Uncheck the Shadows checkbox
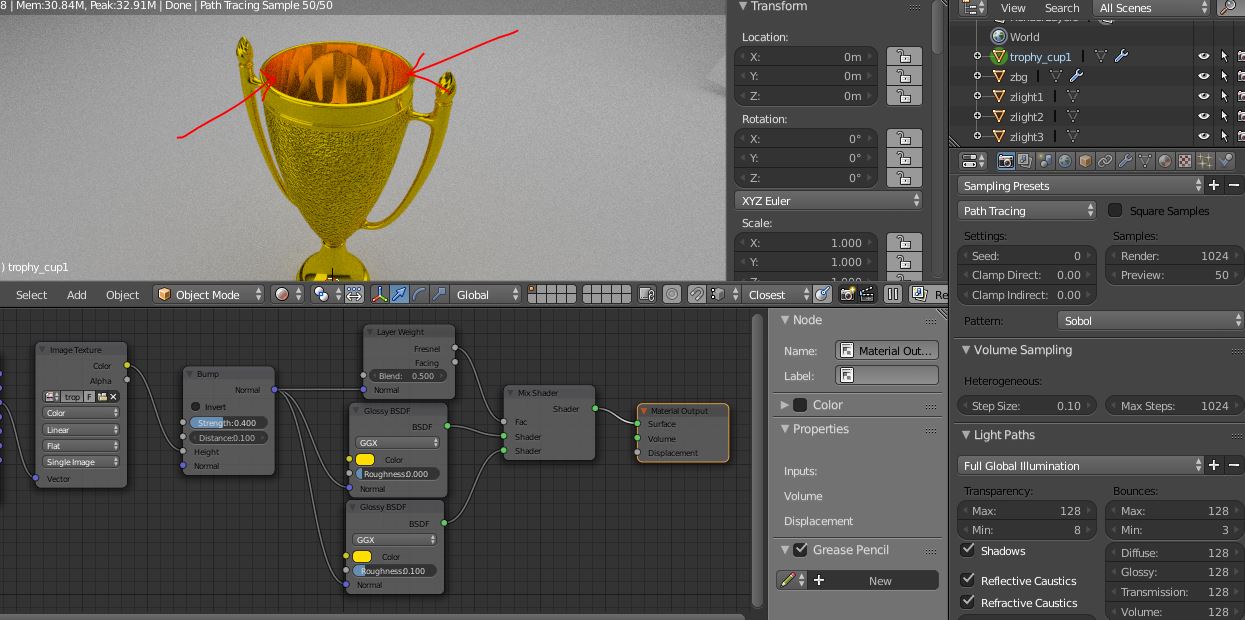The height and width of the screenshot is (620, 1245). click(x=968, y=550)
